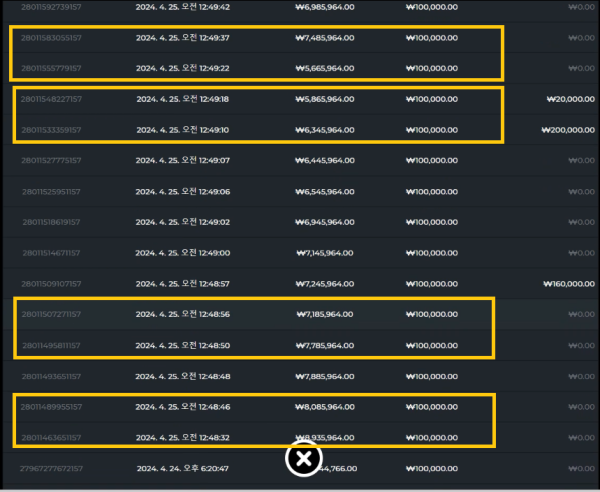This screenshot has height=492, width=600.
Task: Click balance ₩6,945,964.00
Action: click(x=325, y=222)
